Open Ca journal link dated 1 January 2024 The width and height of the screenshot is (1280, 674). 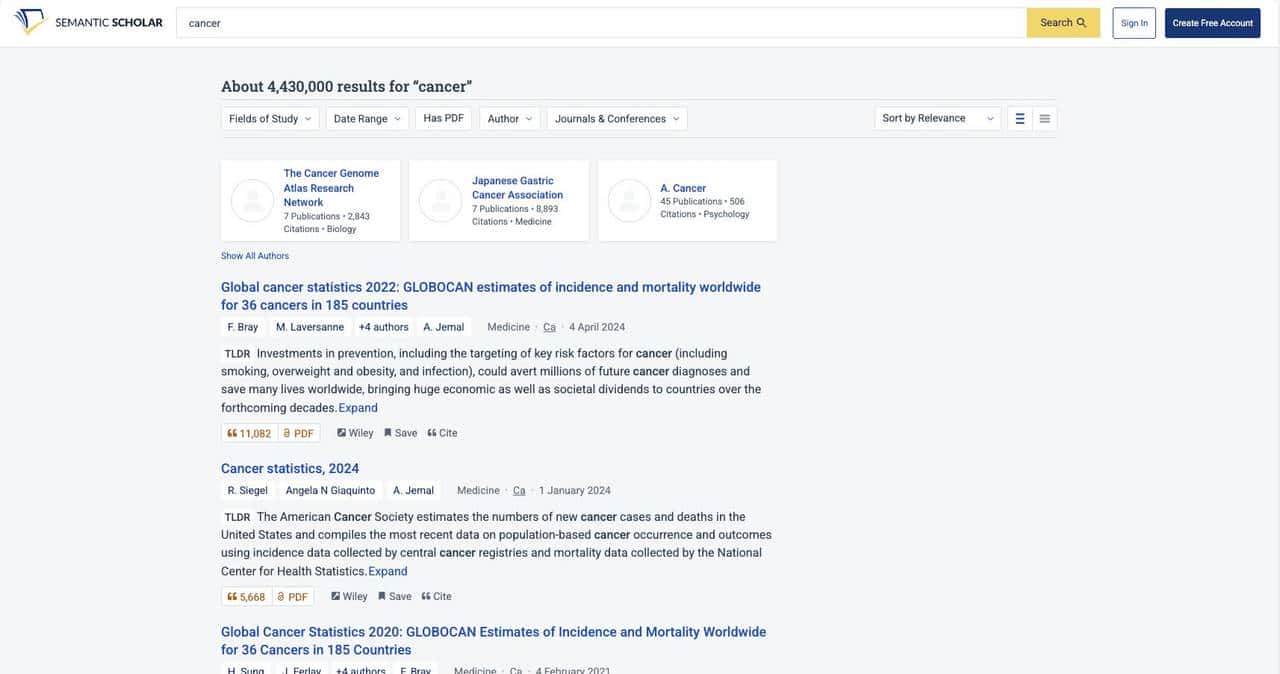pos(519,491)
